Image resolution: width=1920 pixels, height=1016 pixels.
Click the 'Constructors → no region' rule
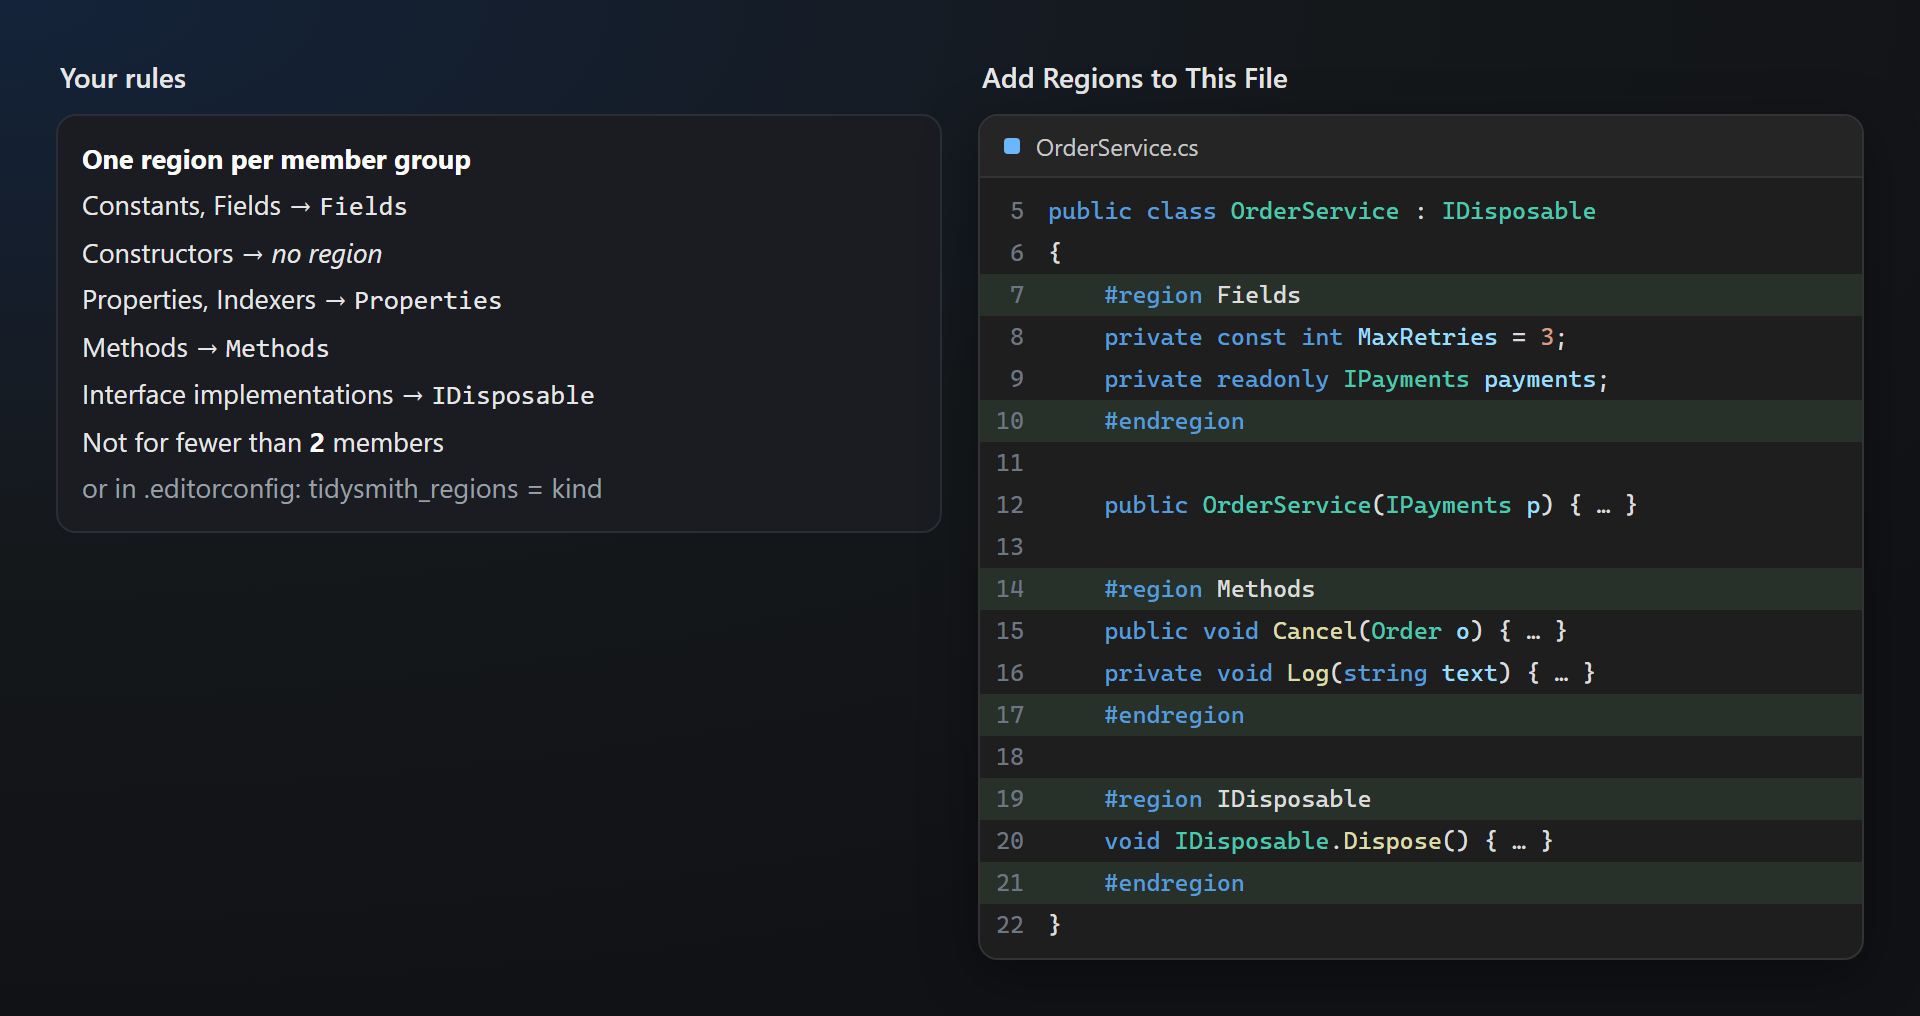point(232,254)
